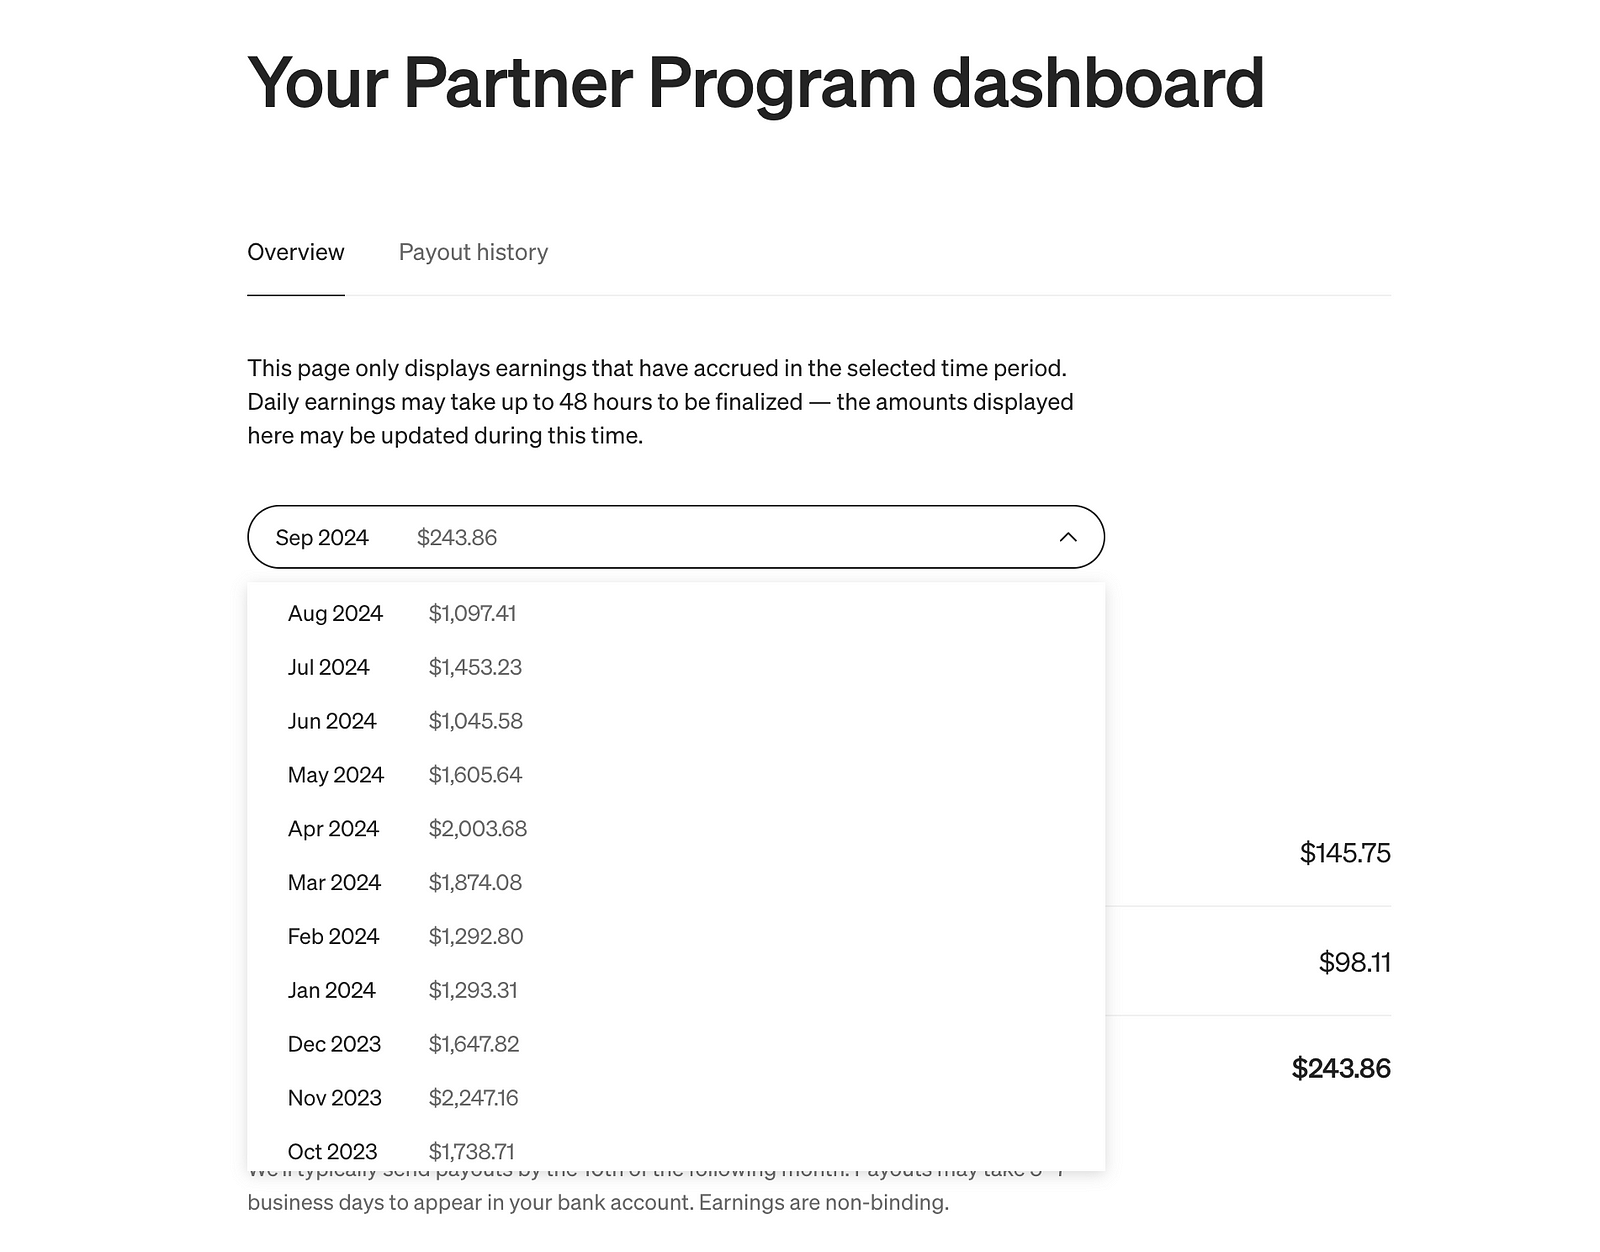
Task: Choose Apr 2024 showing $2,003.68
Action: coord(400,828)
